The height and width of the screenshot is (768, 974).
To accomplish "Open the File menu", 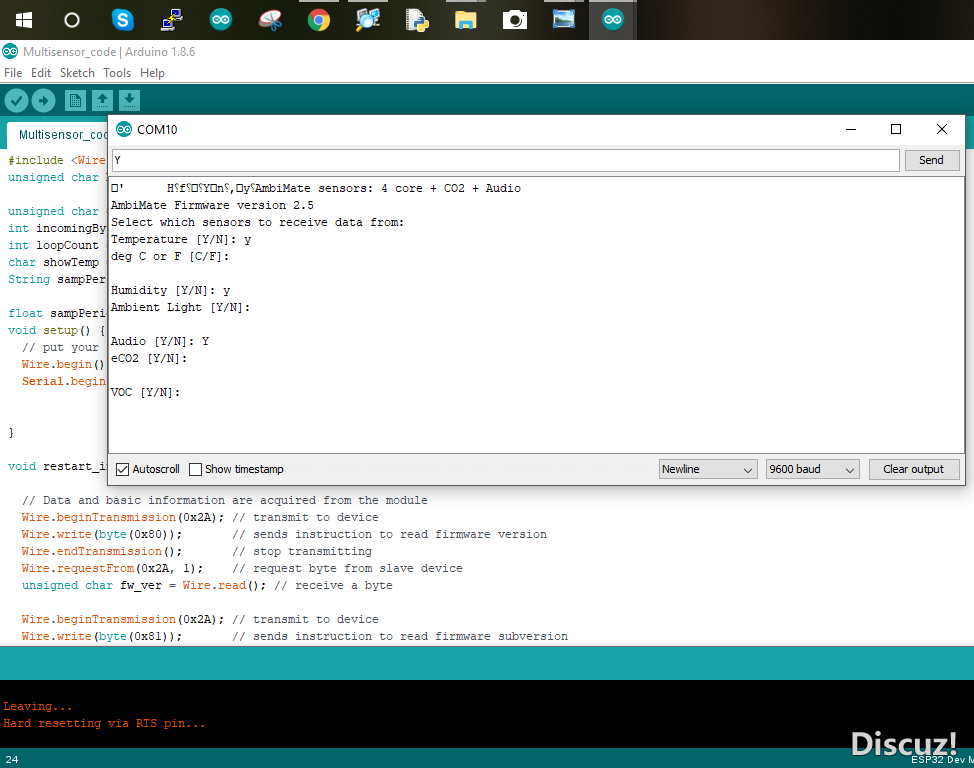I will point(13,73).
